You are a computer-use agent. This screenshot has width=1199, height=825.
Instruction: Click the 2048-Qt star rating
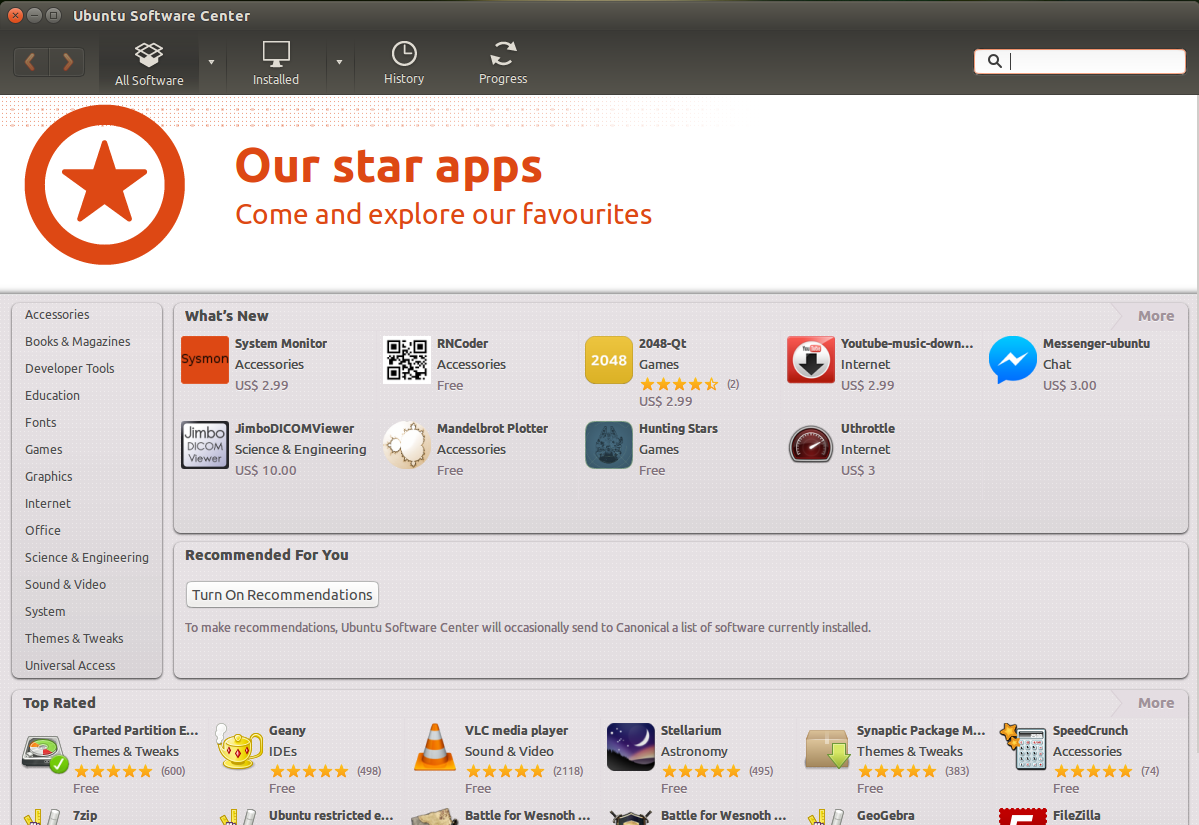point(678,384)
